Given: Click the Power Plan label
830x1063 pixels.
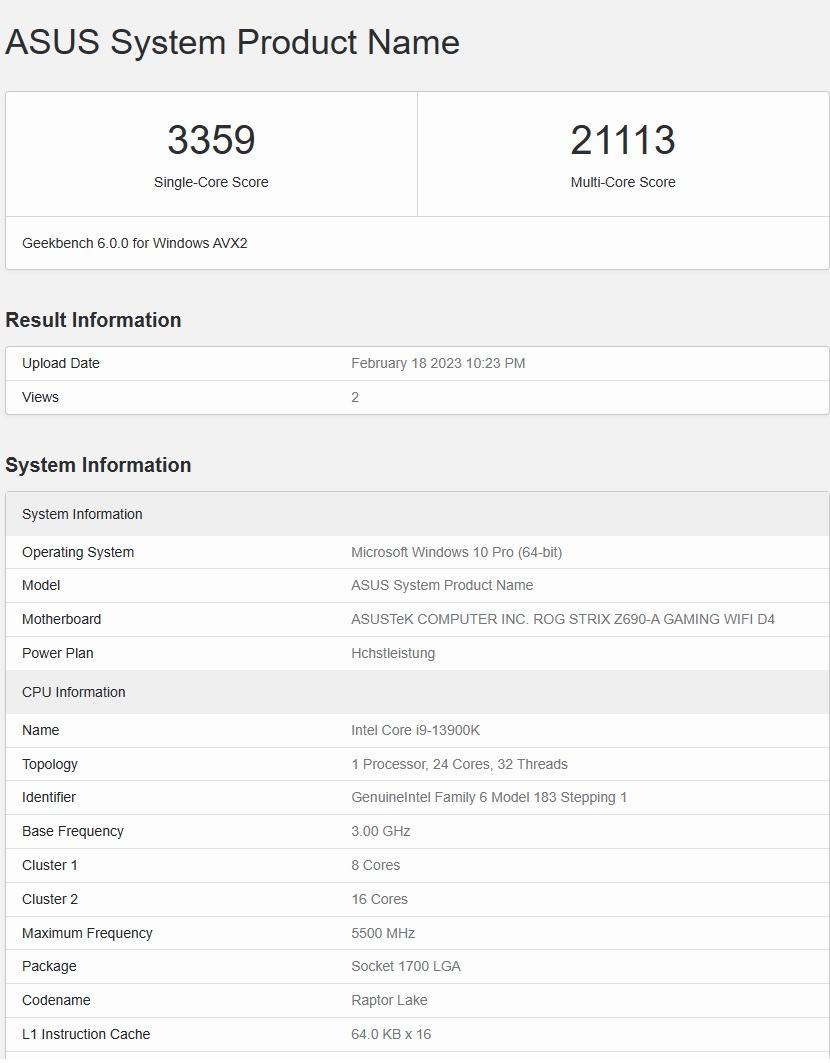Looking at the screenshot, I should (58, 653).
